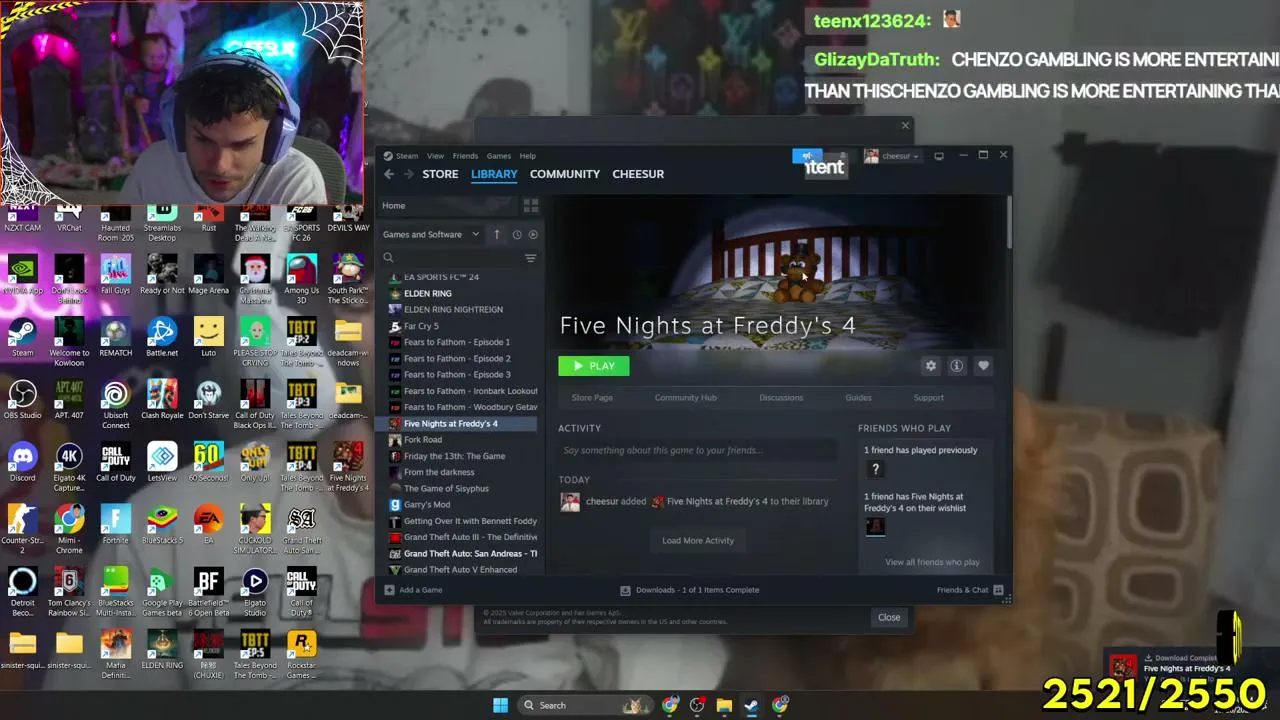Viewport: 1280px width, 720px height.
Task: Open the Discussions link
Action: [x=781, y=398]
